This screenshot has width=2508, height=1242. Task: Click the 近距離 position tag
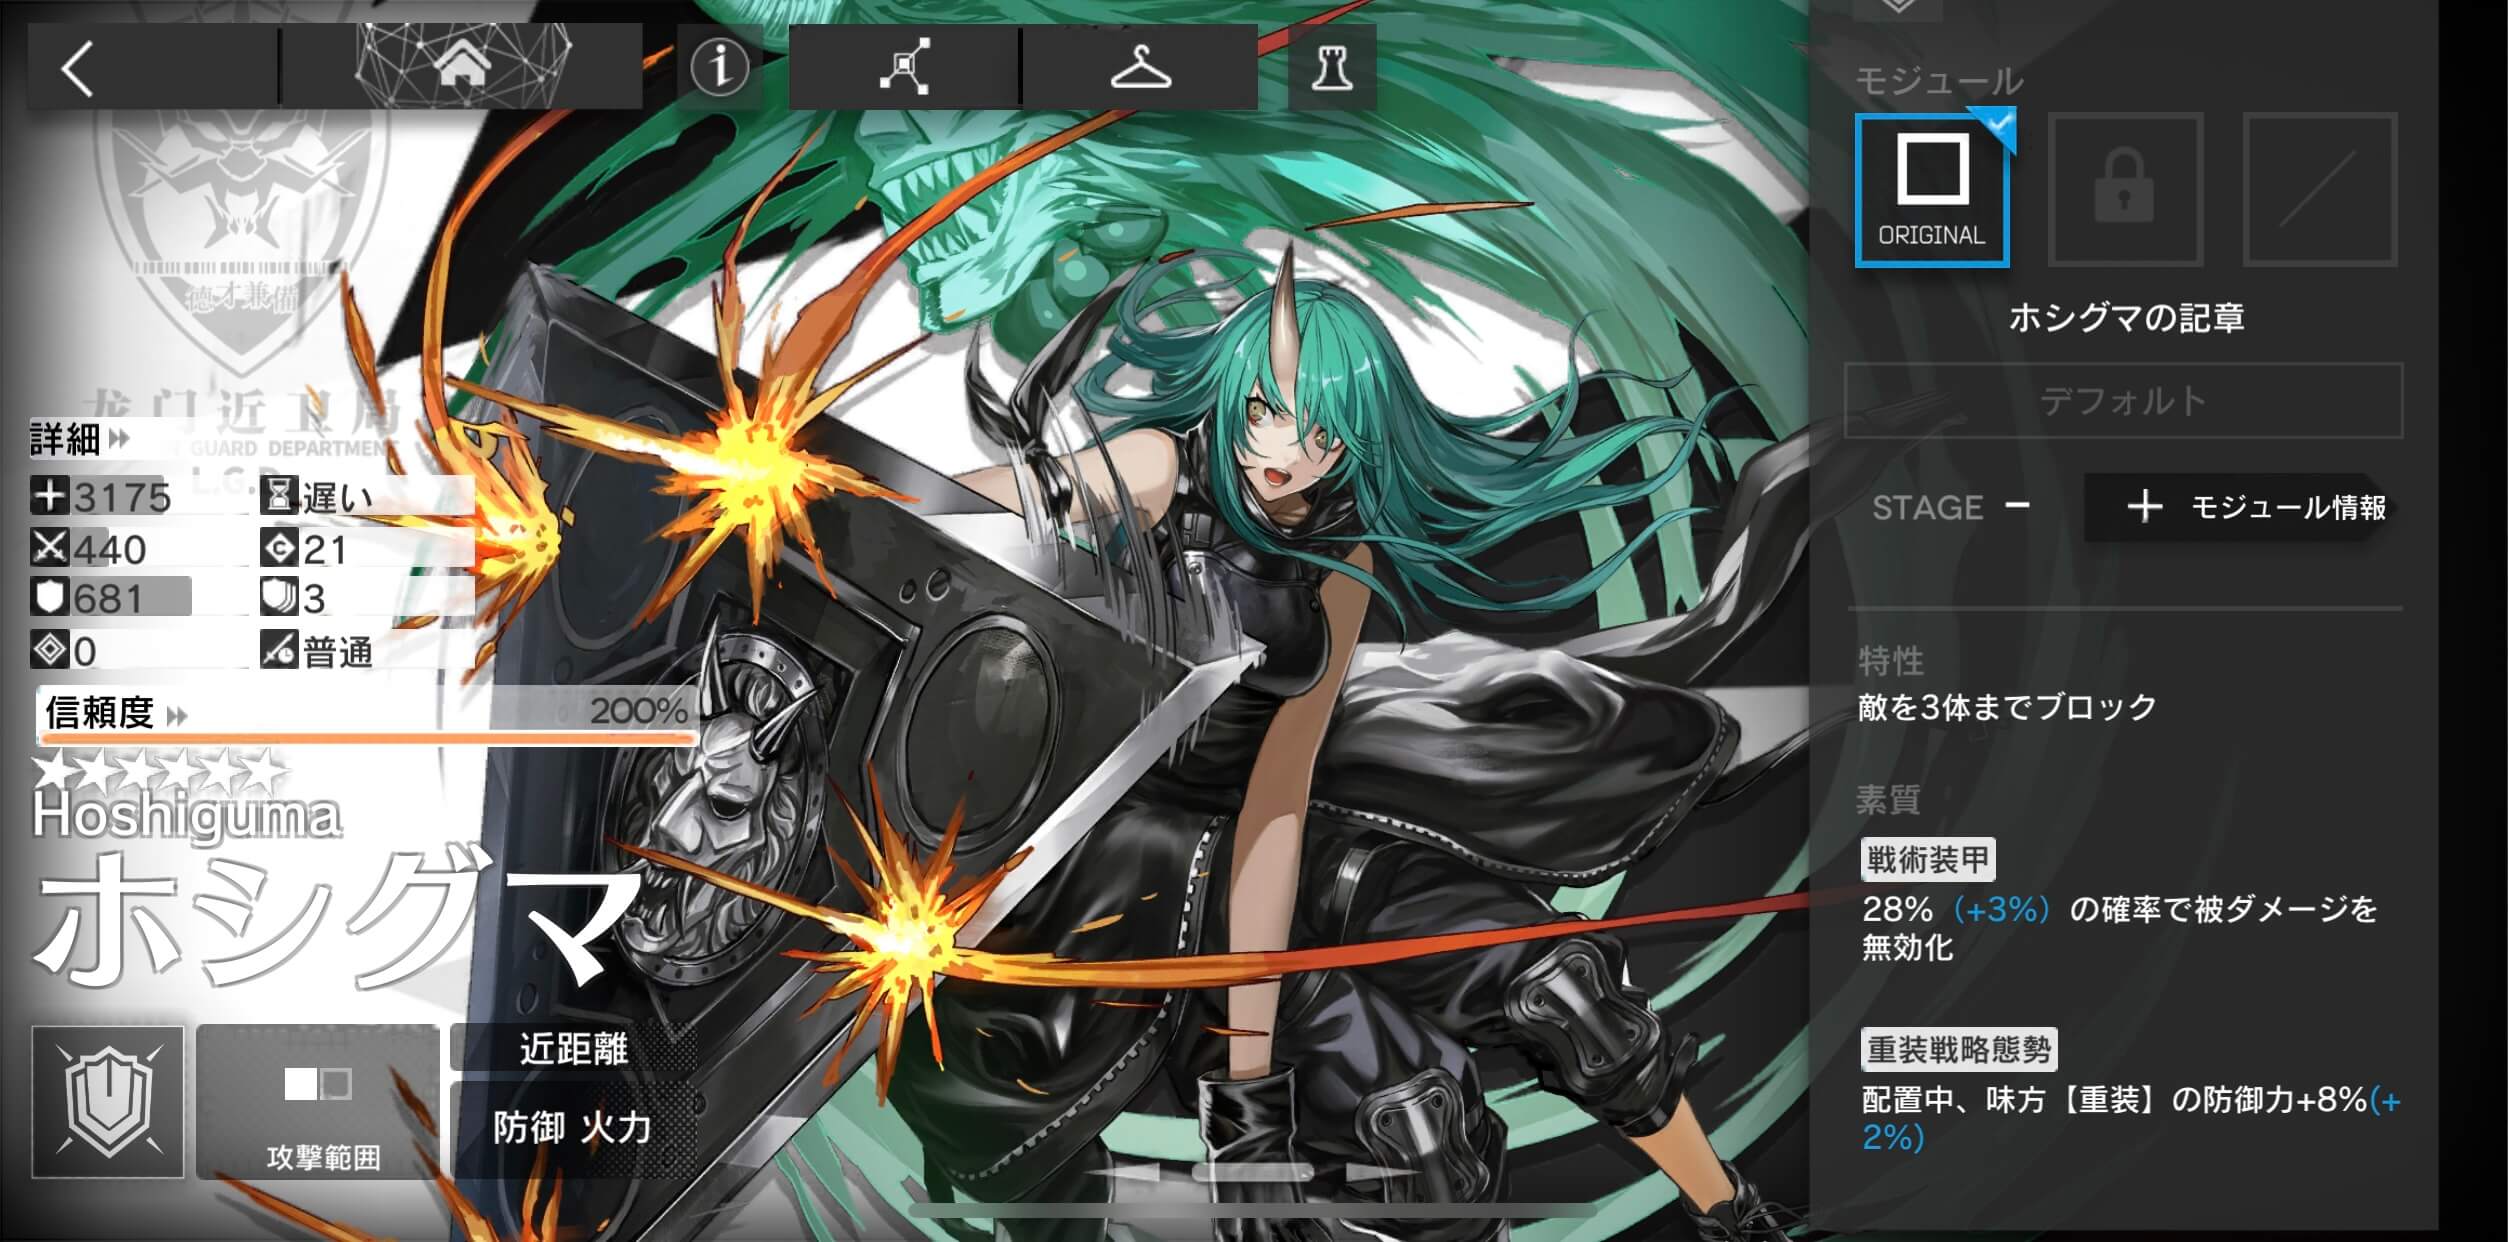[573, 1048]
